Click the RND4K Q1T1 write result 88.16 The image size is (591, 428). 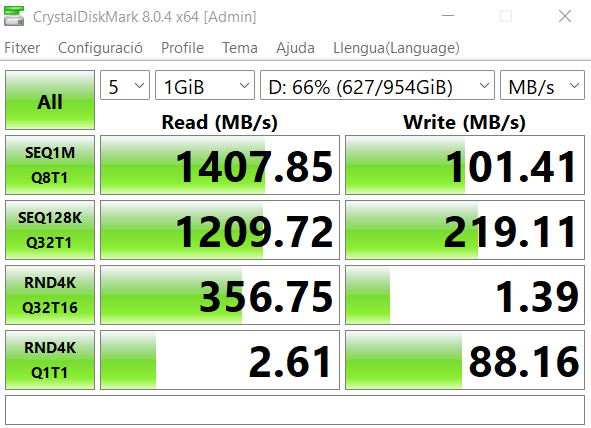[x=465, y=360]
